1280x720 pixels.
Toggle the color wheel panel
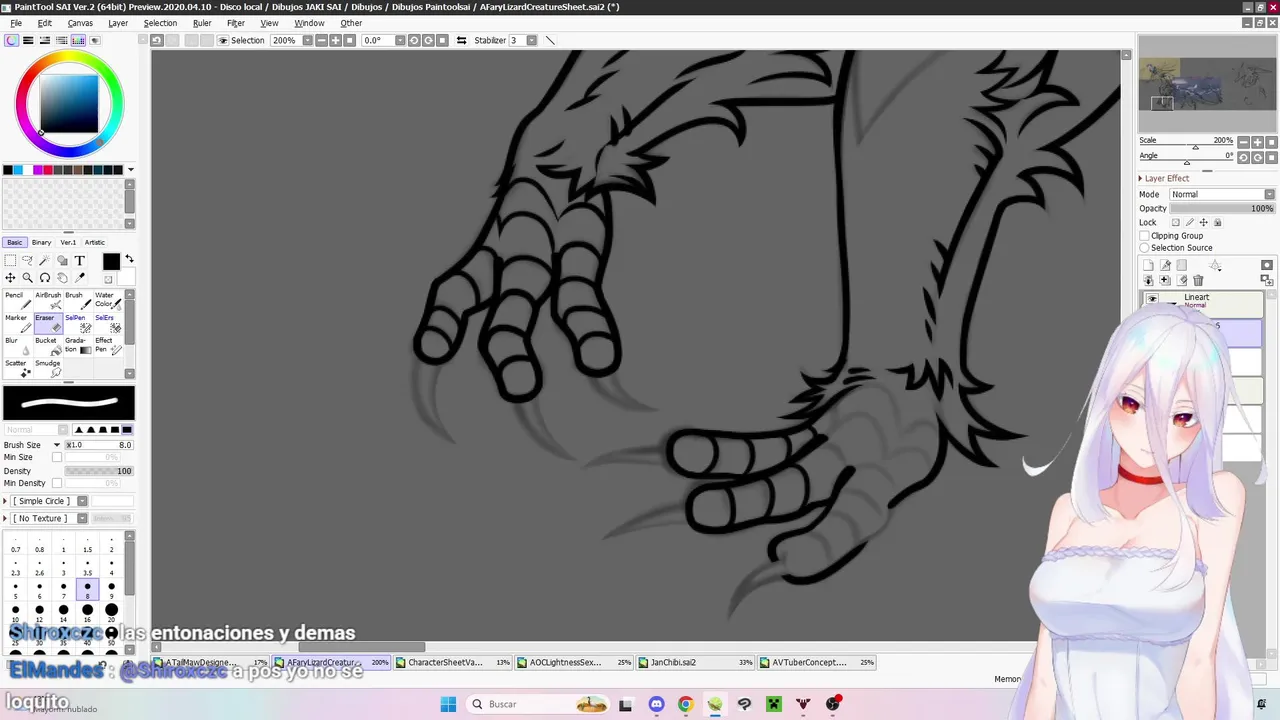[11, 40]
